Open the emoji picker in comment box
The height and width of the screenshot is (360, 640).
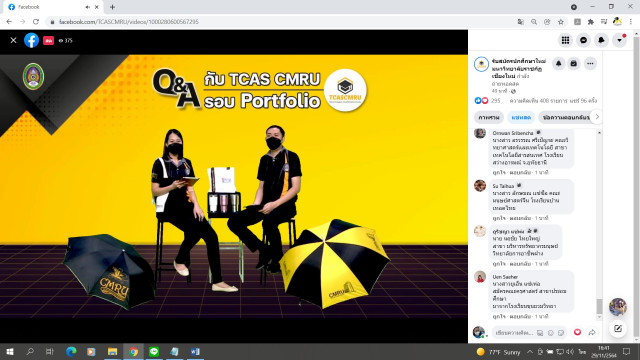point(551,333)
